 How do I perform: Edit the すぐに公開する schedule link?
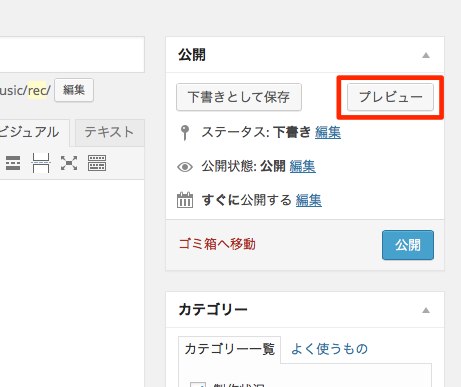(309, 200)
